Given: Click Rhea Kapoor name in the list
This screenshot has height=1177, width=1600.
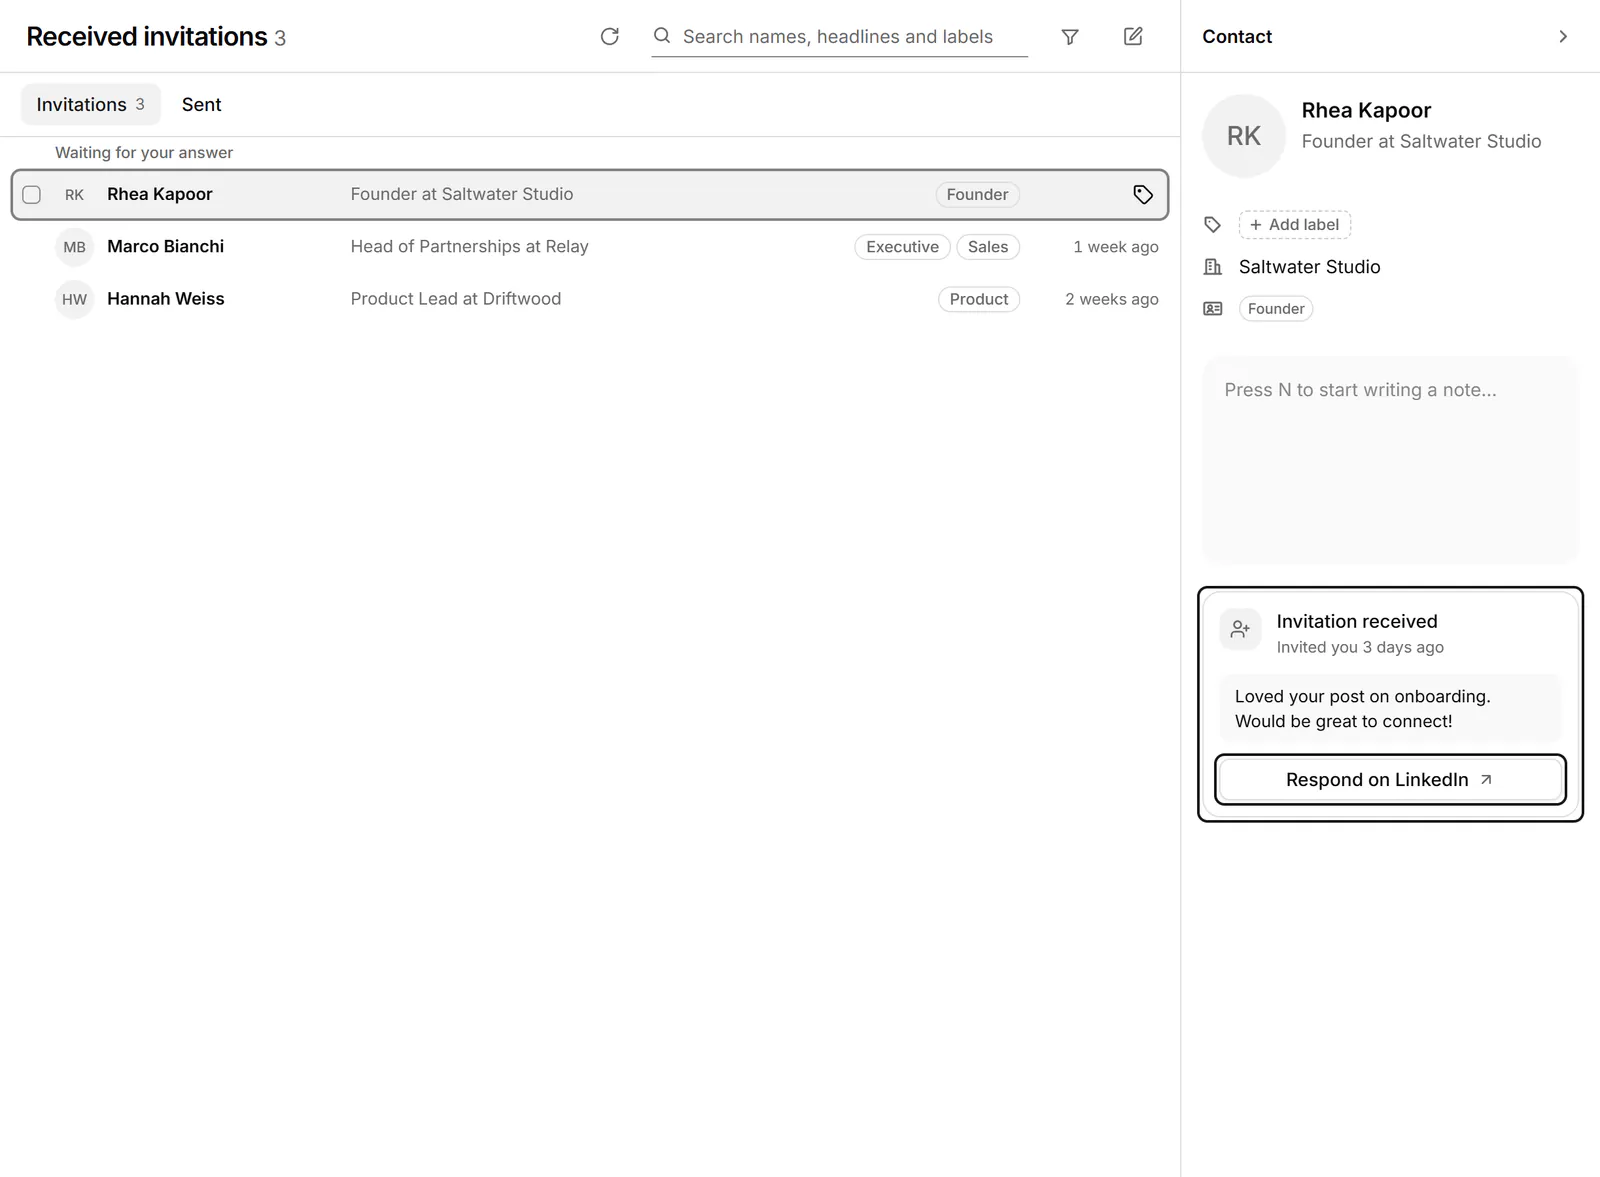Looking at the screenshot, I should (160, 195).
